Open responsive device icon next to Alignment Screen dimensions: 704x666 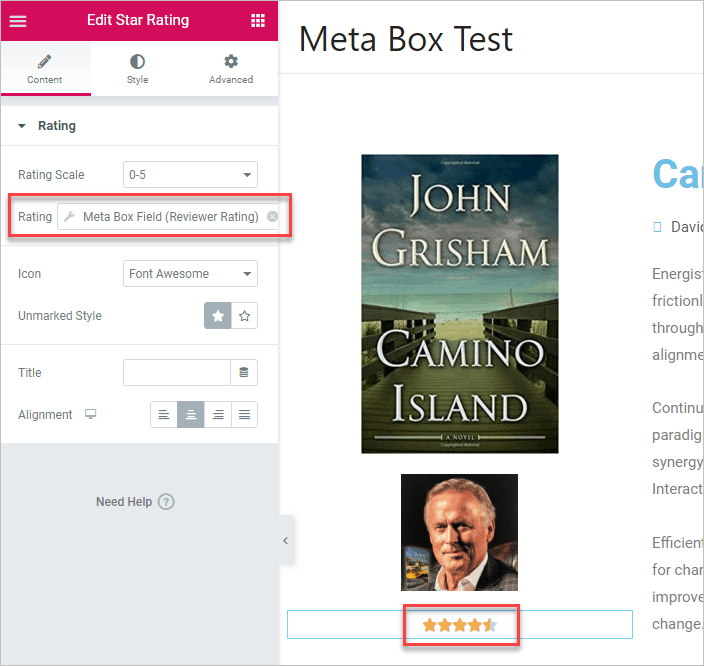91,415
